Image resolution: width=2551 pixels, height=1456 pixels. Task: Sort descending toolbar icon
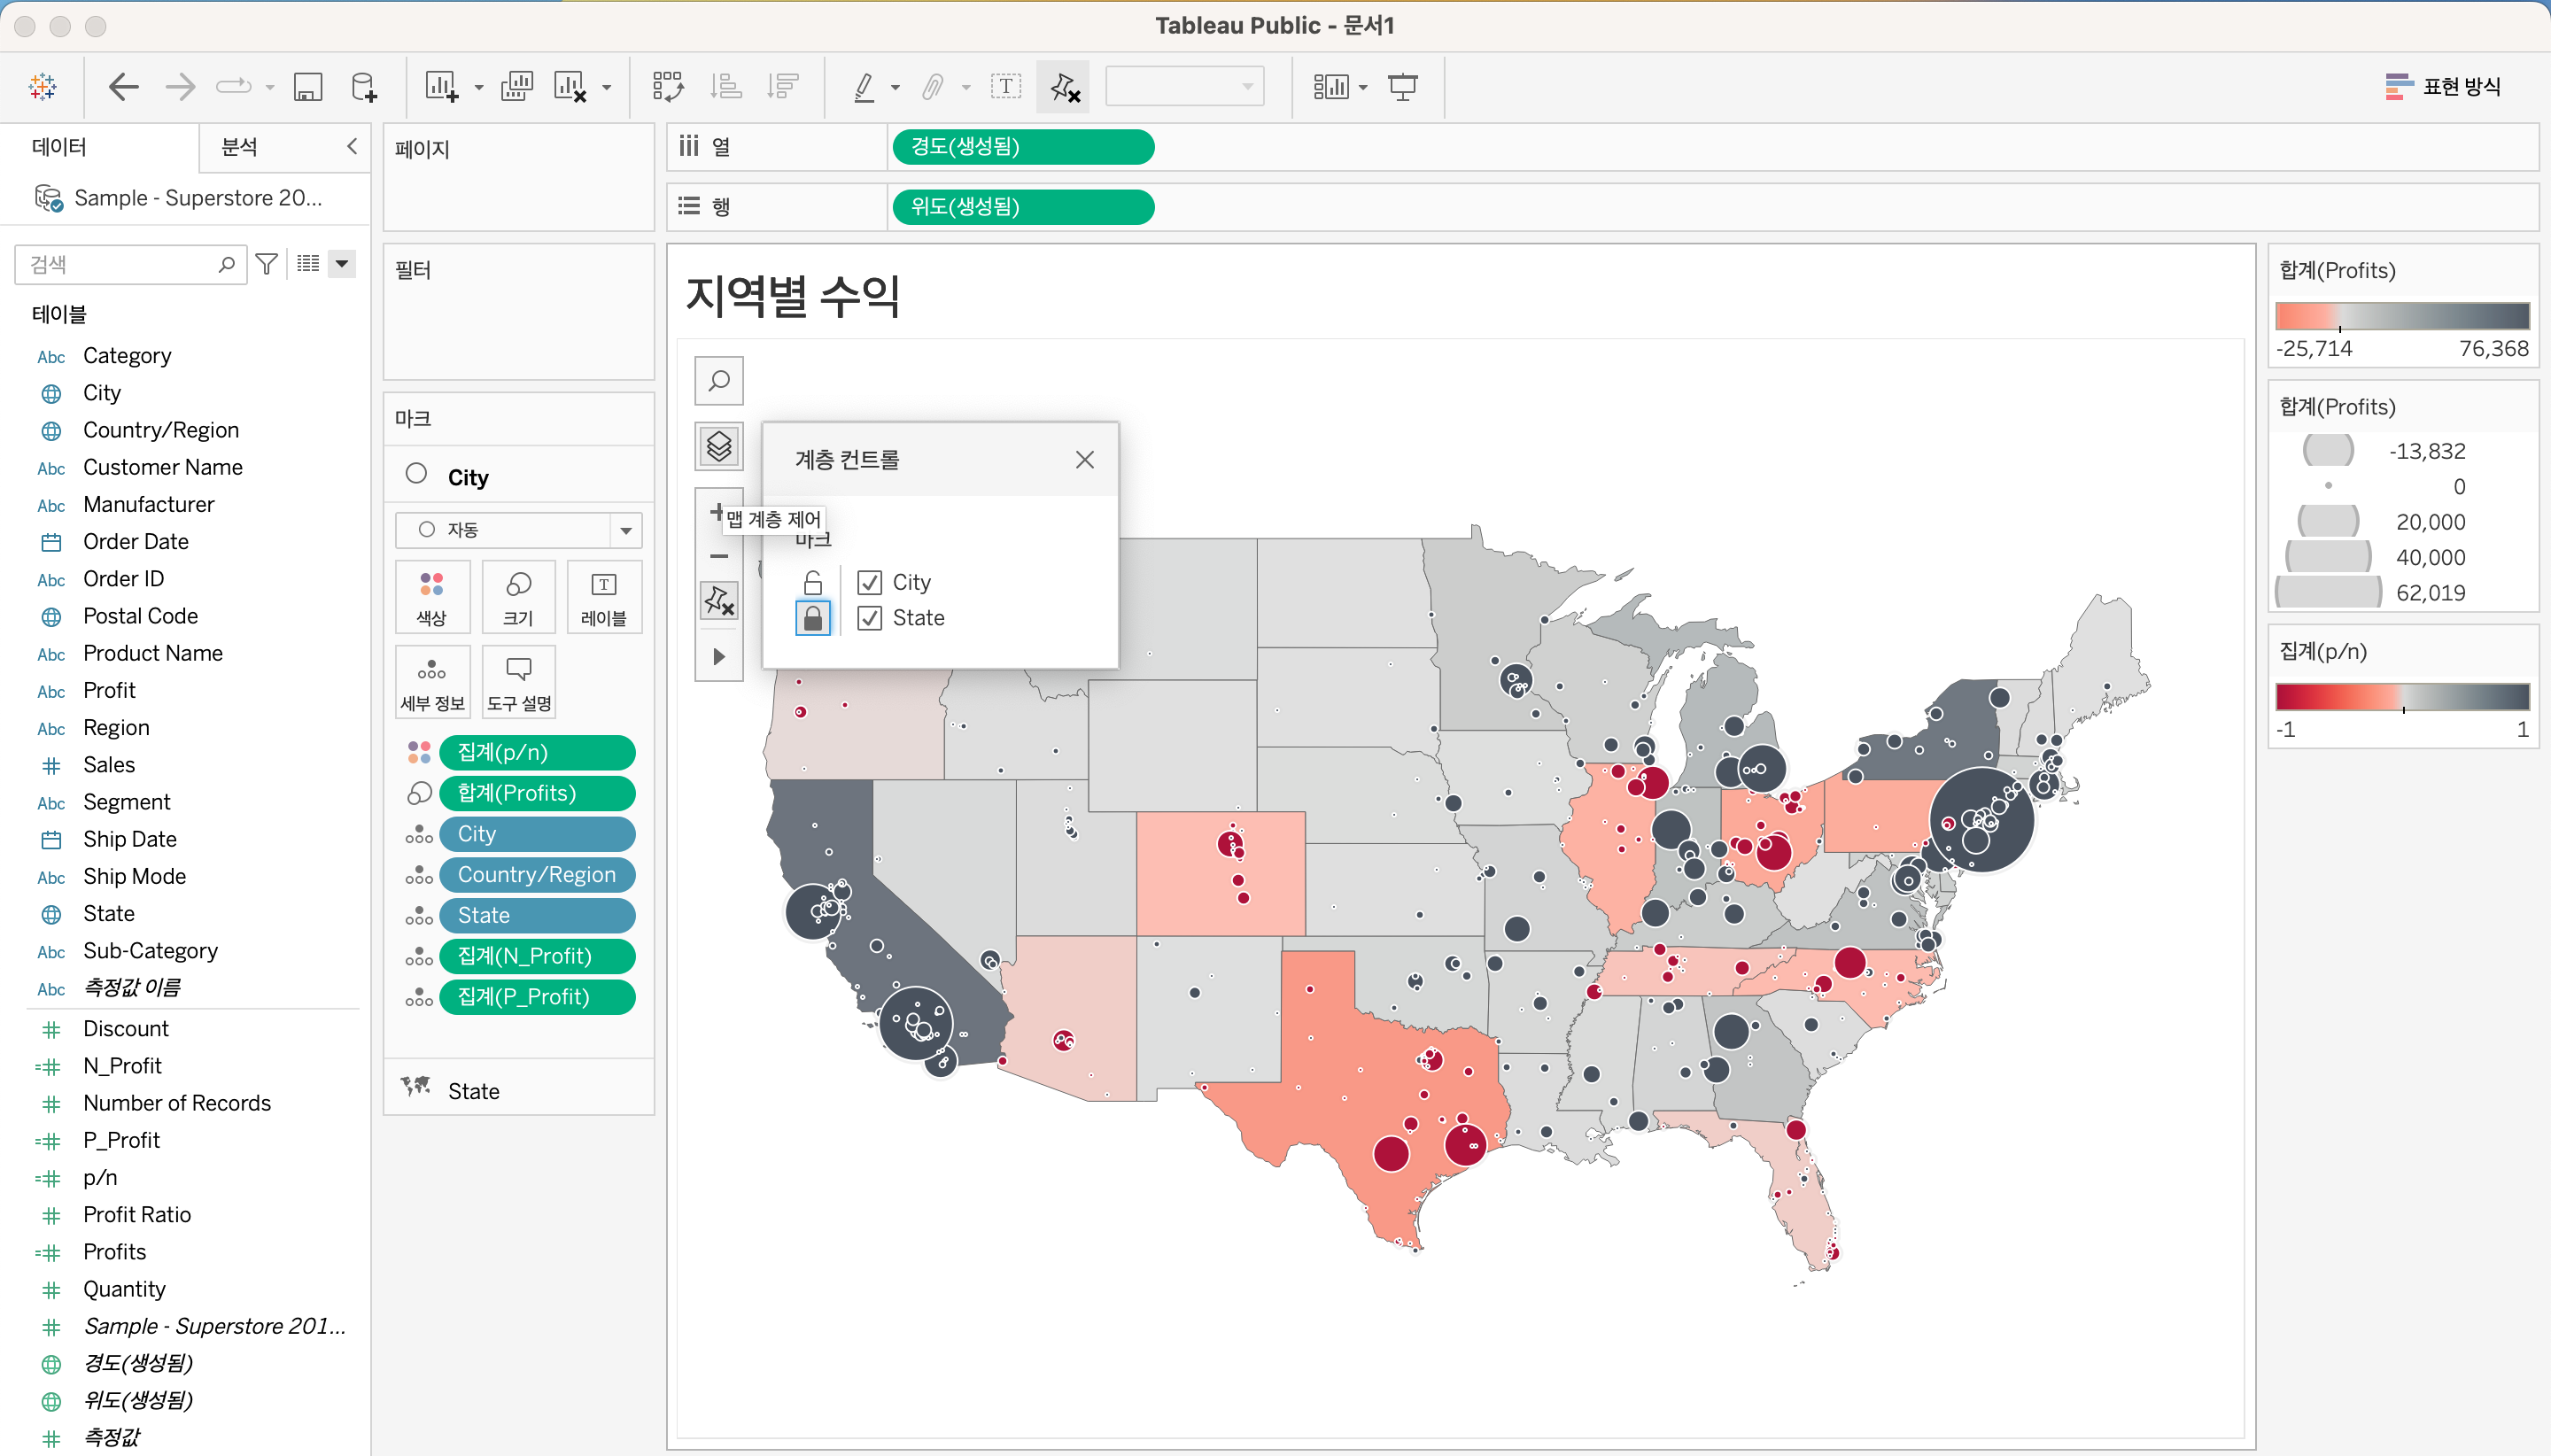coord(783,87)
